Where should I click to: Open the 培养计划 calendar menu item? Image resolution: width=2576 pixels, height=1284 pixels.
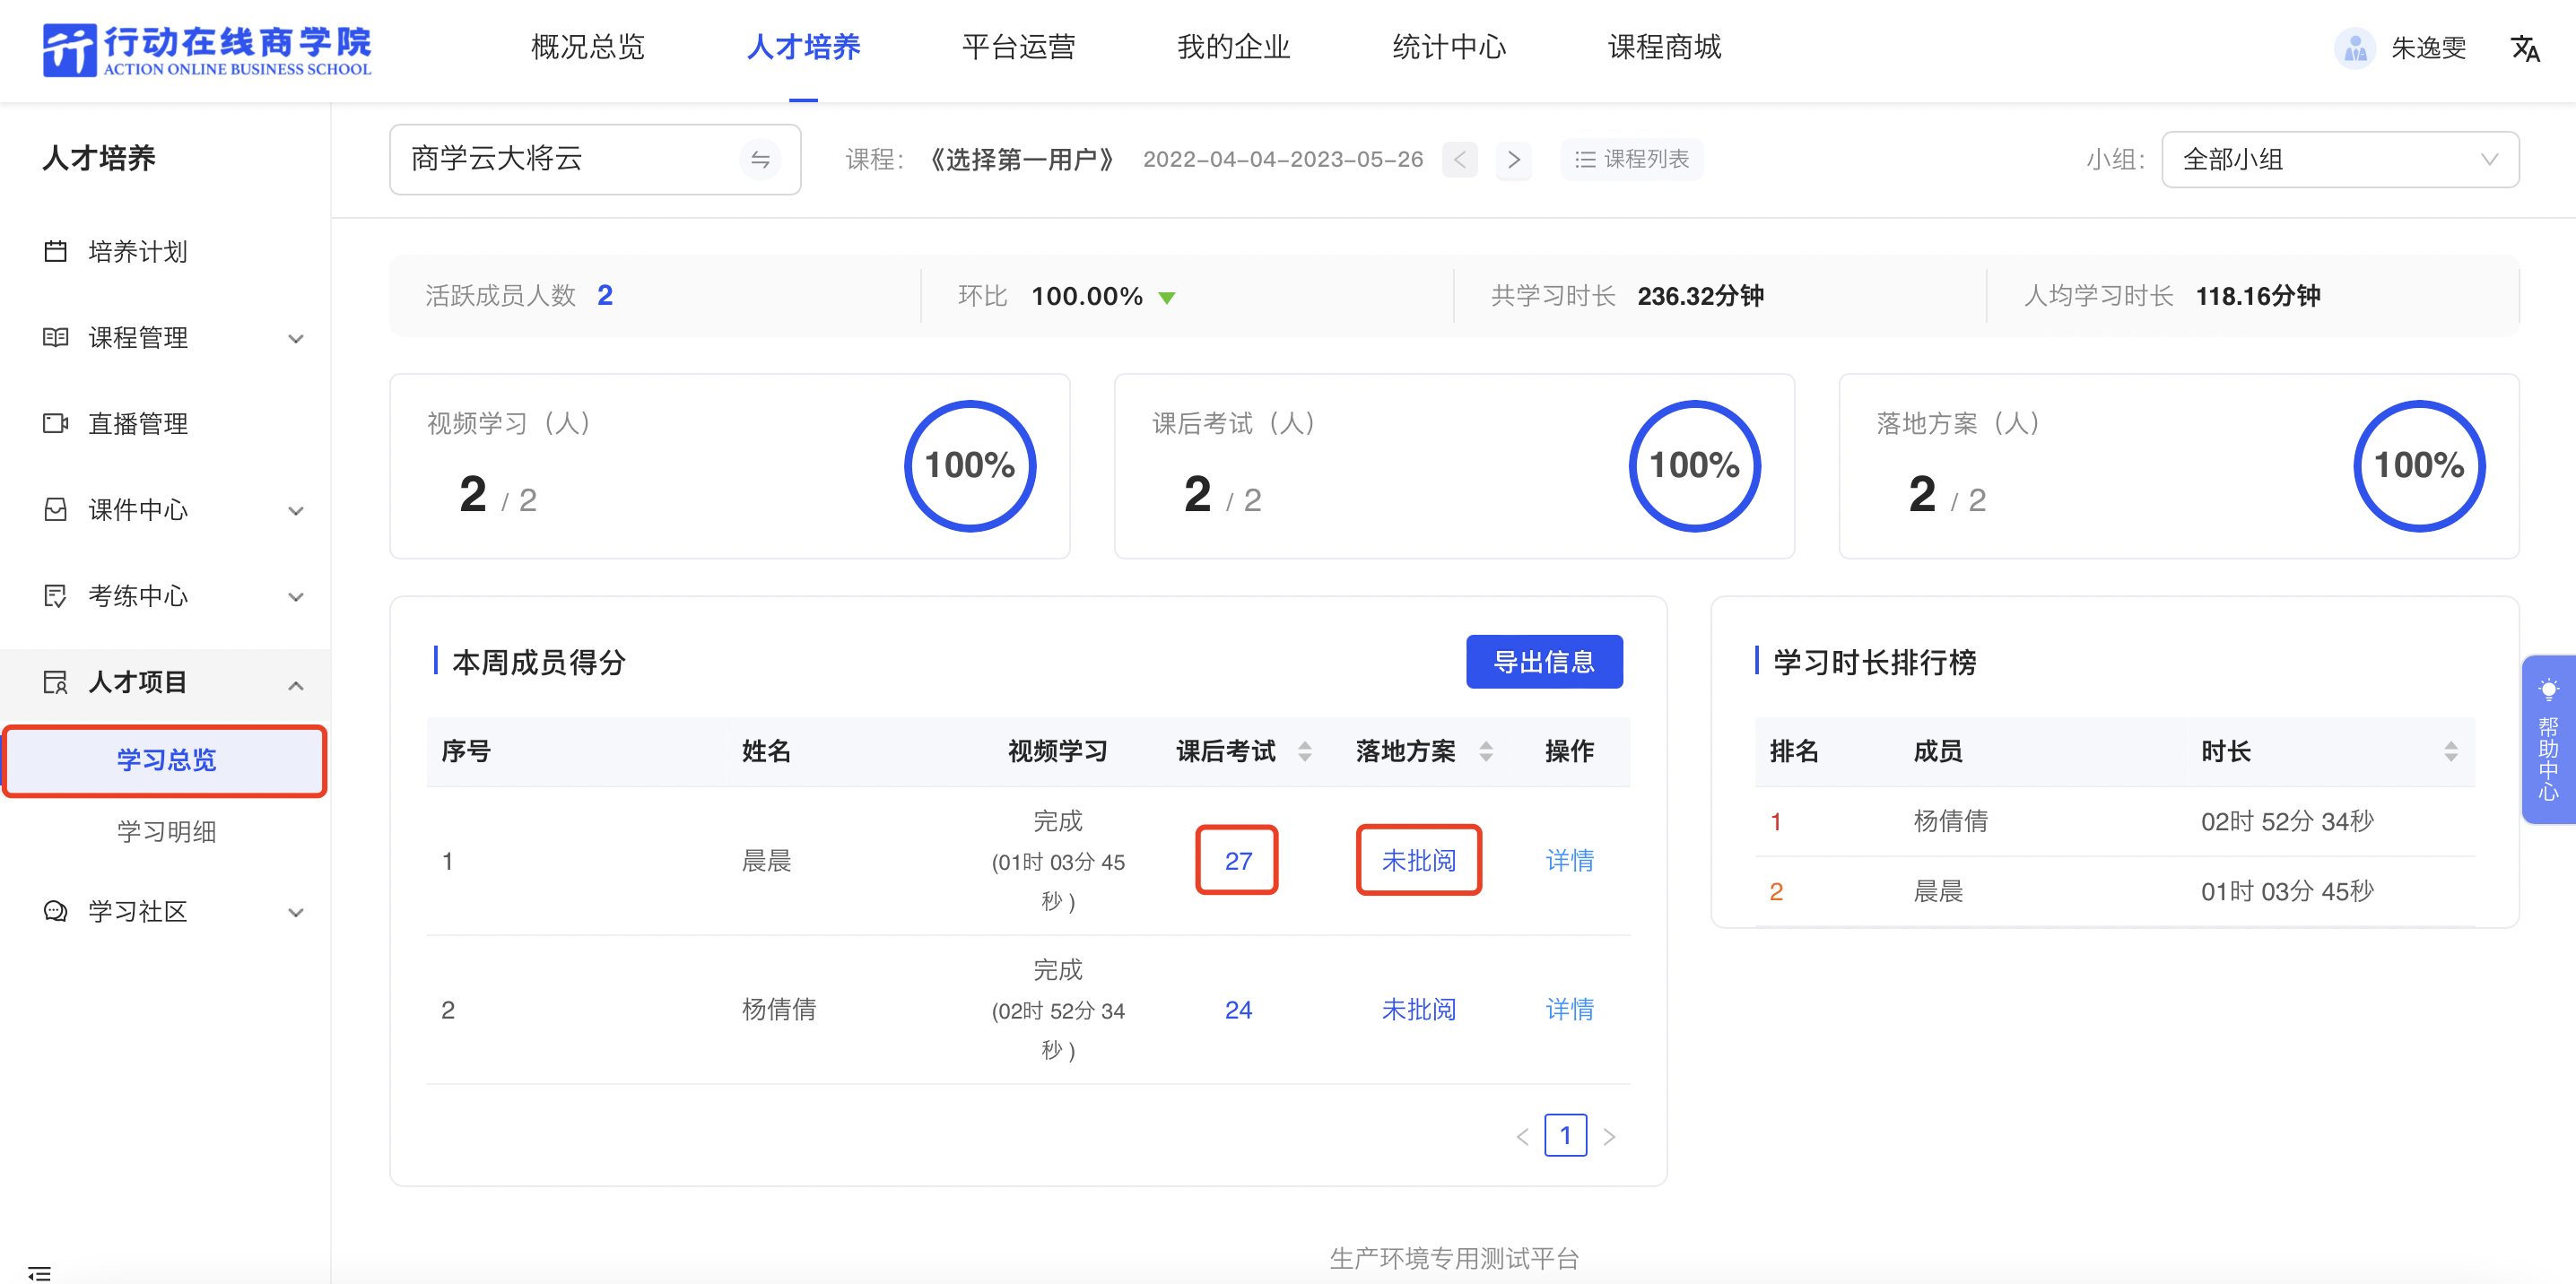tap(137, 251)
